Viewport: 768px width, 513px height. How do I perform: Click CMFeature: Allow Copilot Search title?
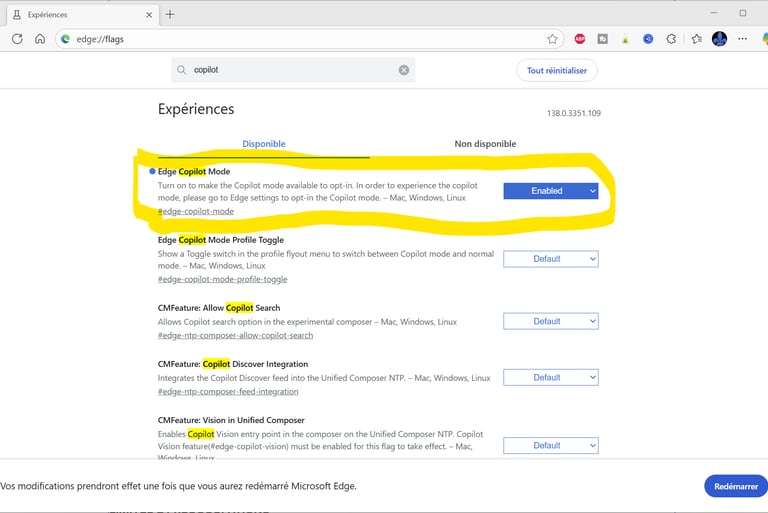(x=219, y=308)
